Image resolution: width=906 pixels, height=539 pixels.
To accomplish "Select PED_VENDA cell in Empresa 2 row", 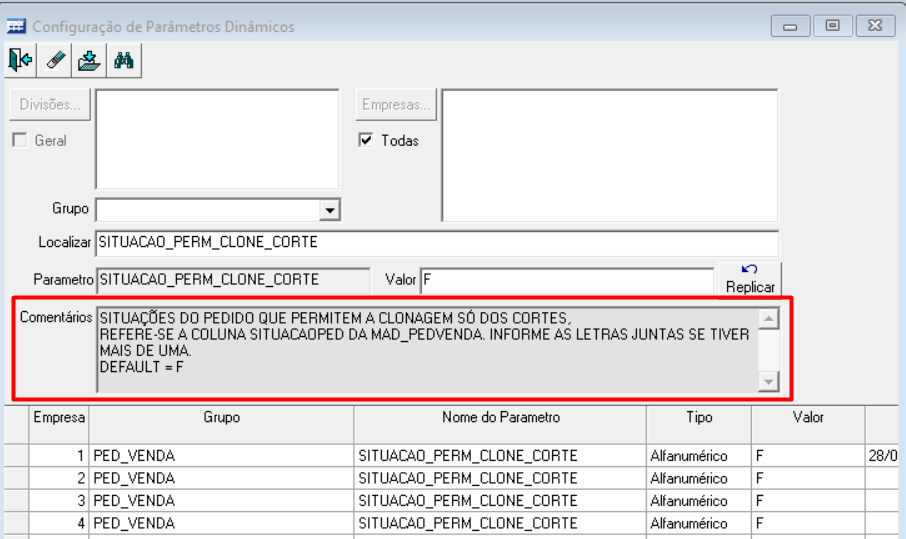I will [x=221, y=478].
